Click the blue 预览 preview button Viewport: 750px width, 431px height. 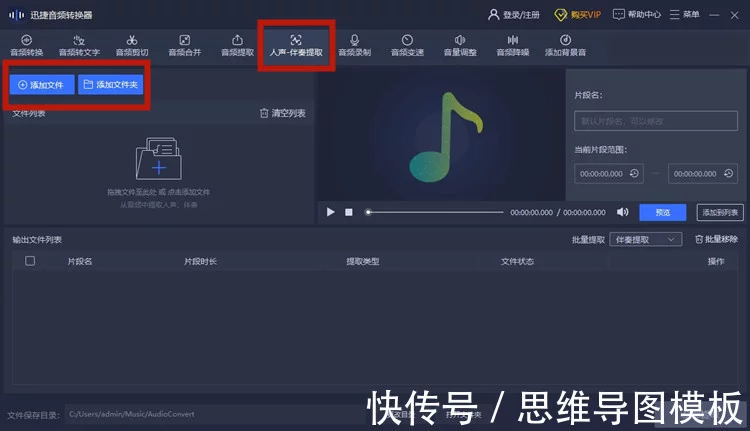coord(662,212)
